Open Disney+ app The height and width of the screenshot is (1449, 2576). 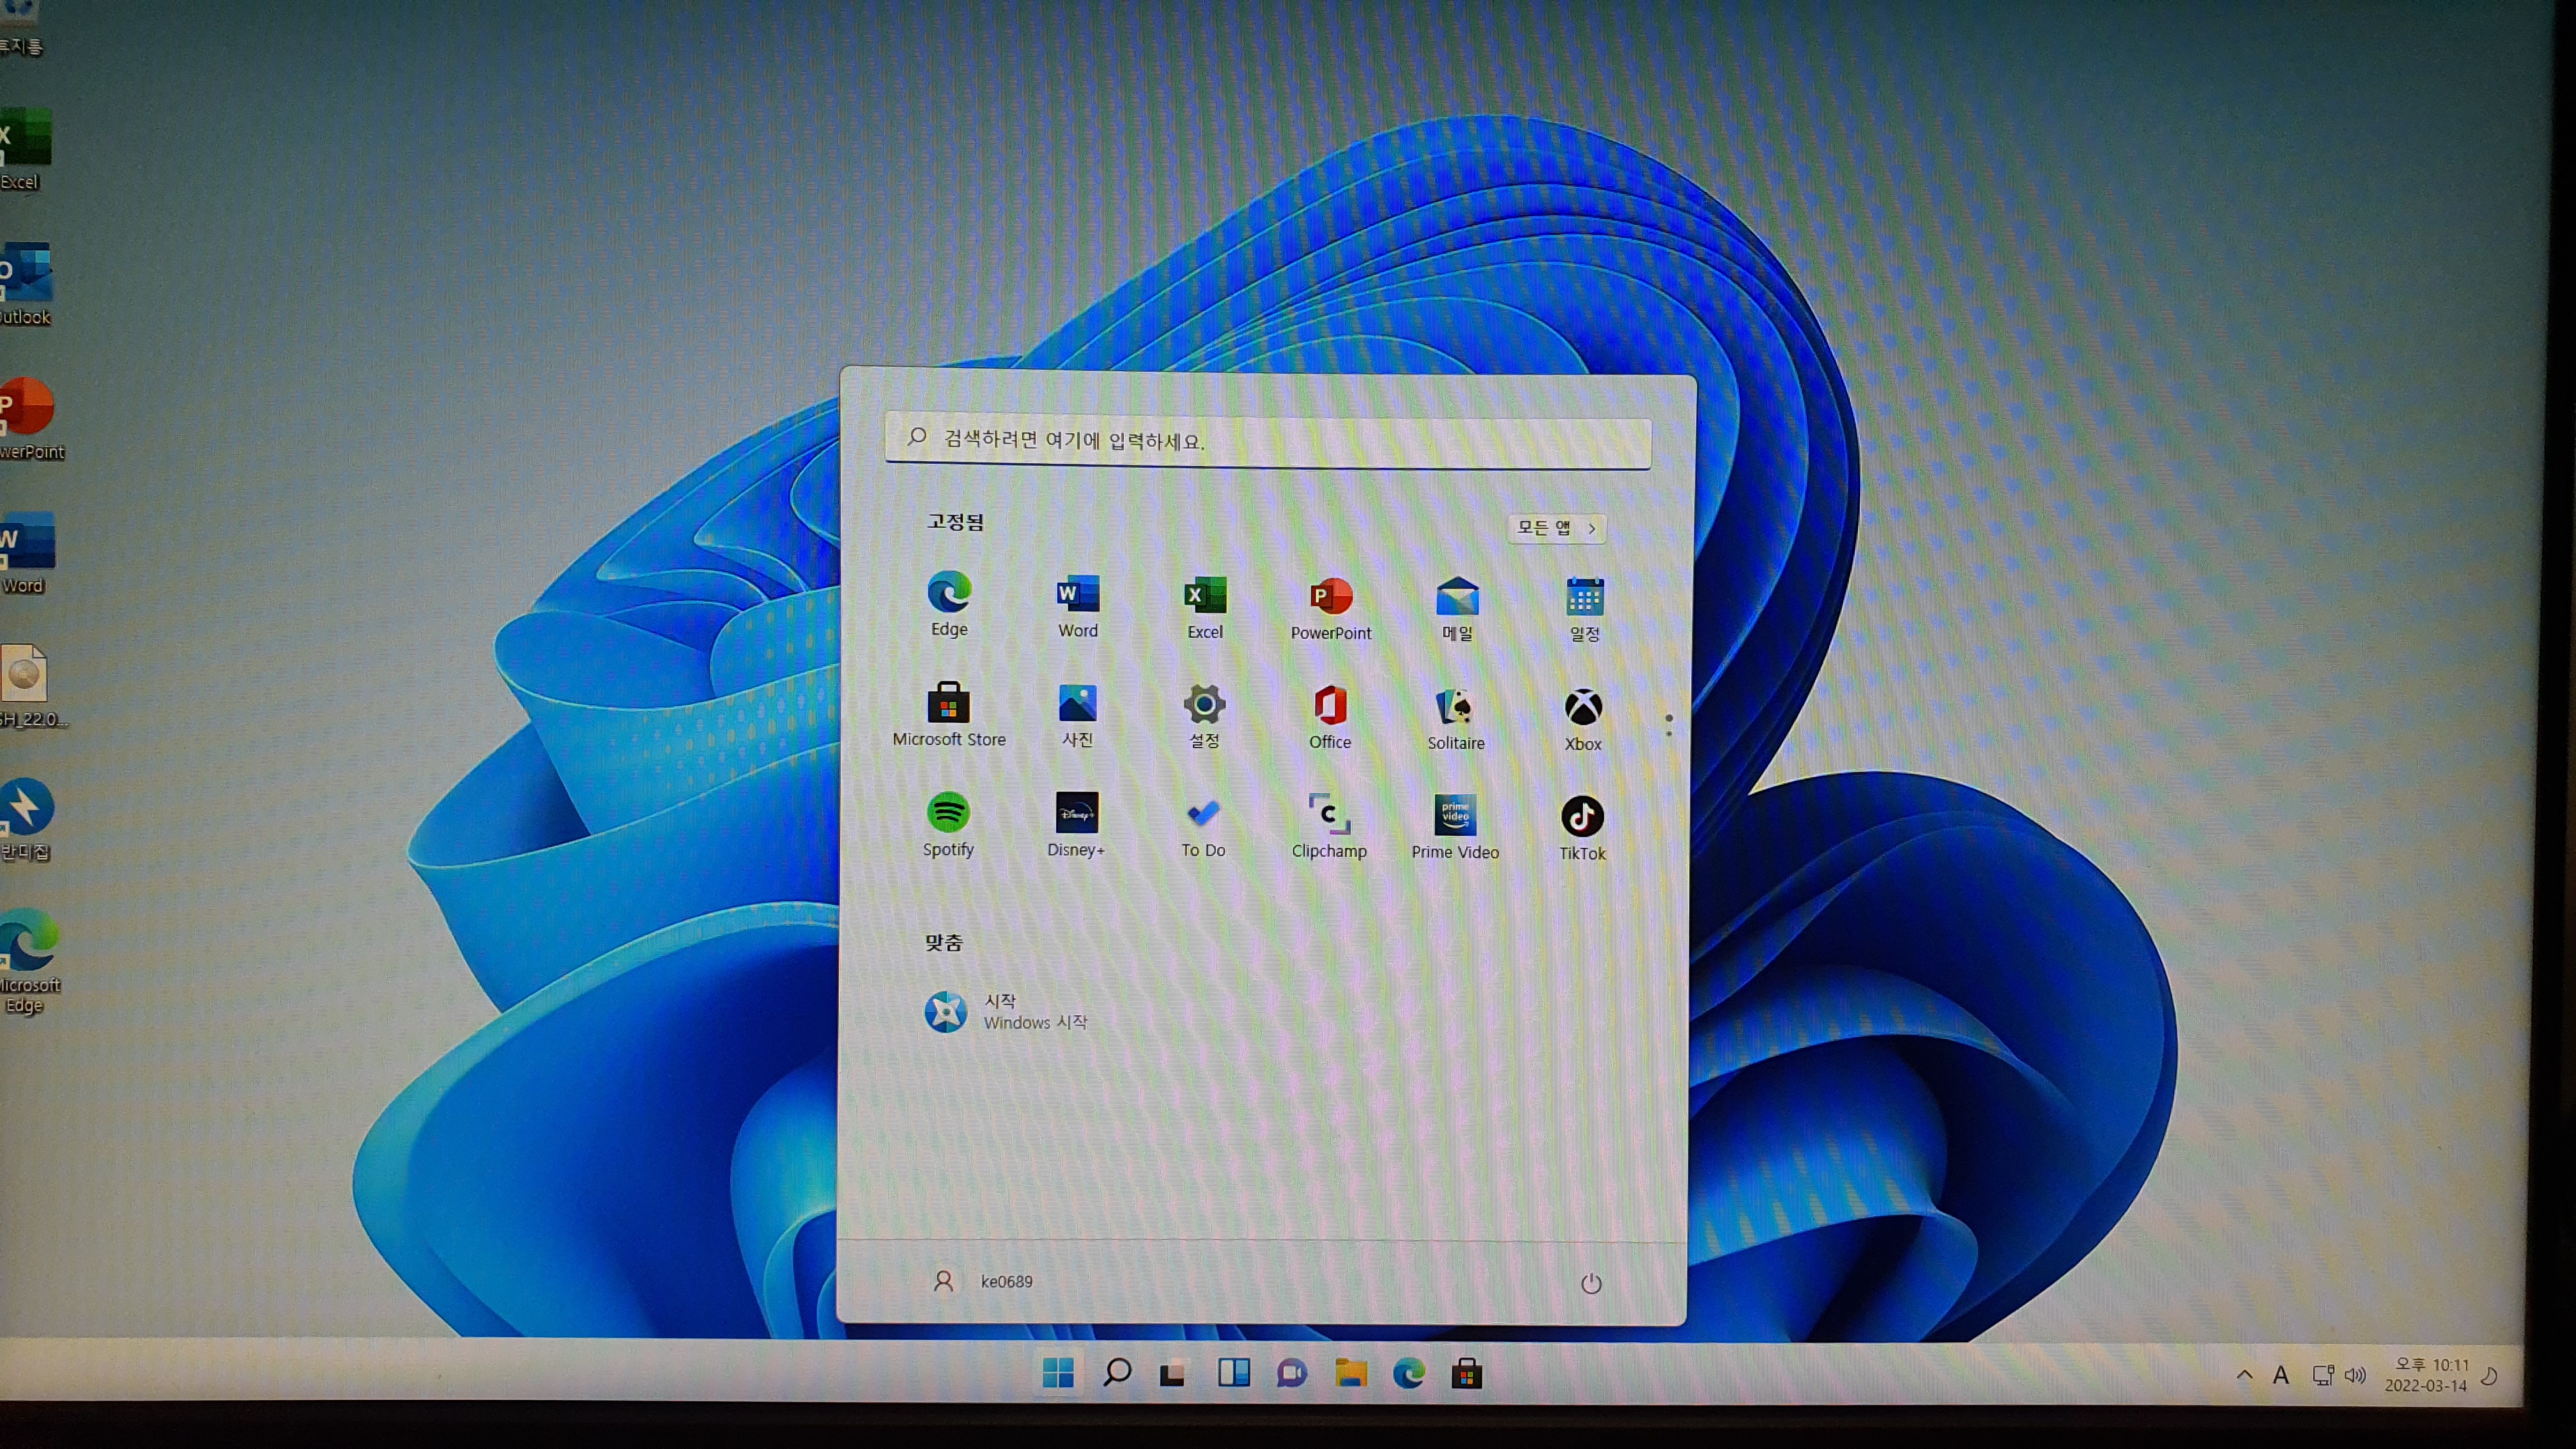coord(1076,825)
